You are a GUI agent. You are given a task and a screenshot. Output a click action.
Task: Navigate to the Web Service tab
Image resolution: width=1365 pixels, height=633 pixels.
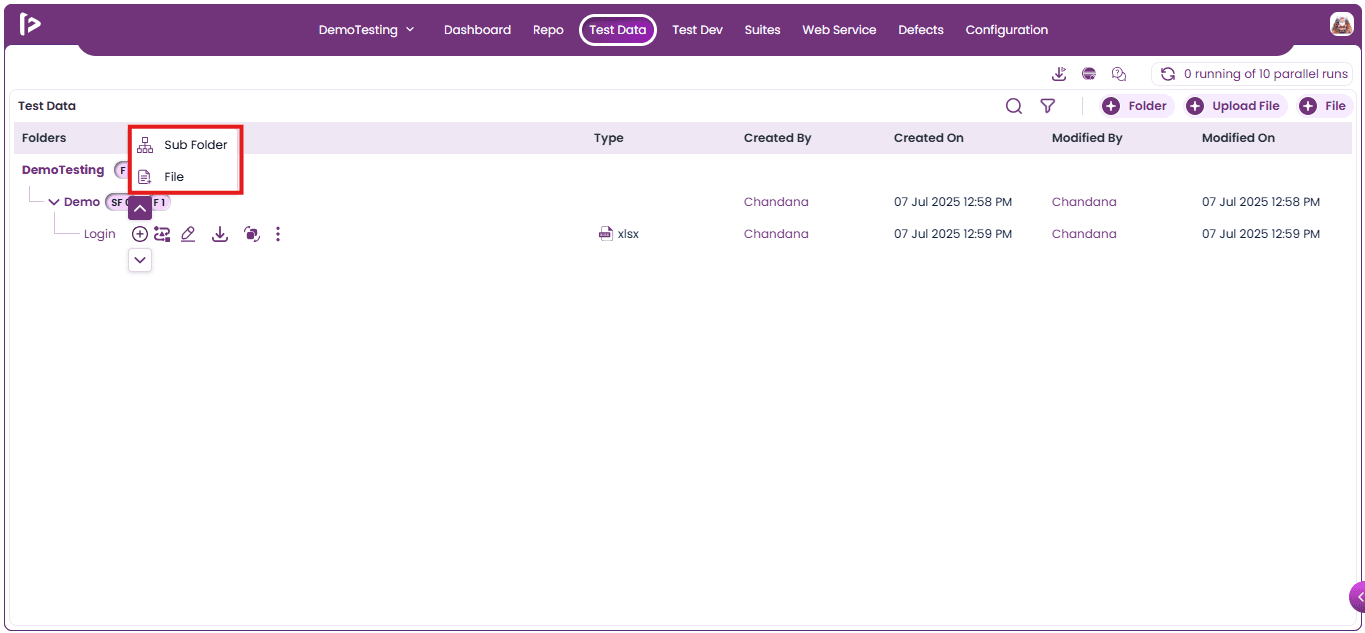click(x=839, y=30)
